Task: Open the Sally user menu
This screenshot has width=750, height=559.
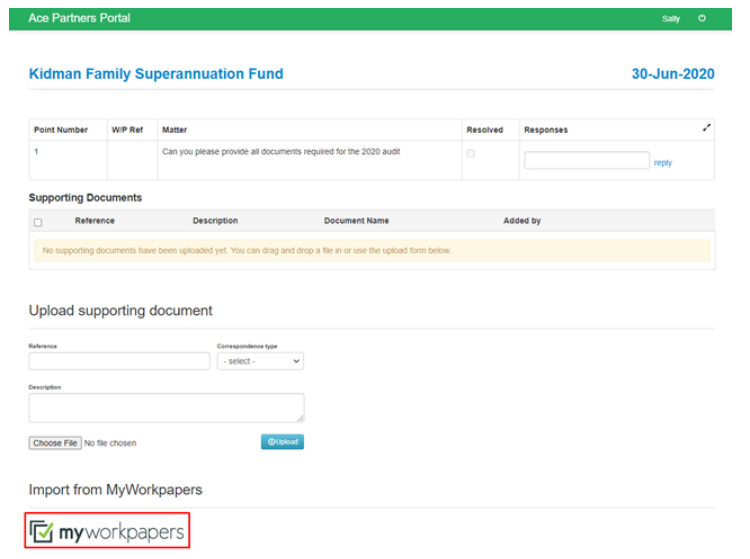Action: click(670, 19)
